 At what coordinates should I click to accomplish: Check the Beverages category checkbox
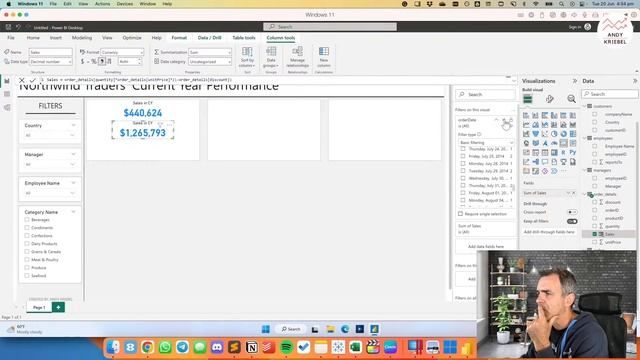27,220
